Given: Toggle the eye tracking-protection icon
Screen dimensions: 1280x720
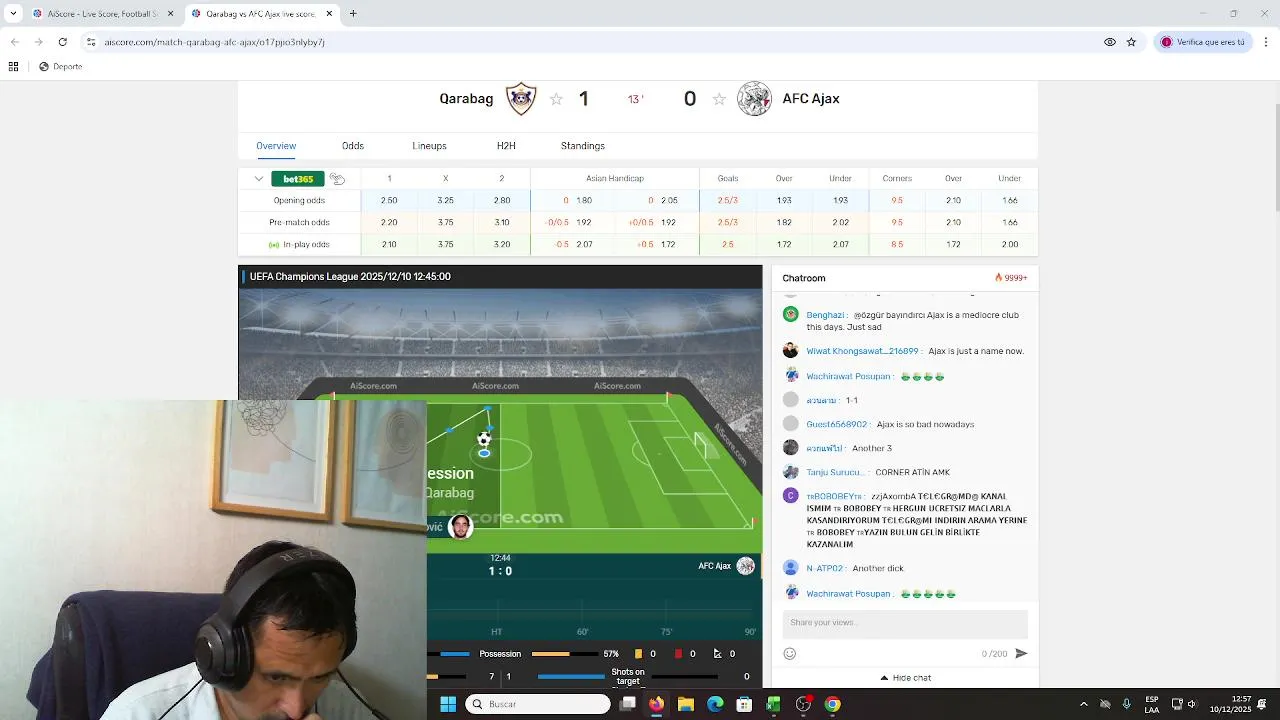Looking at the screenshot, I should pos(1110,42).
